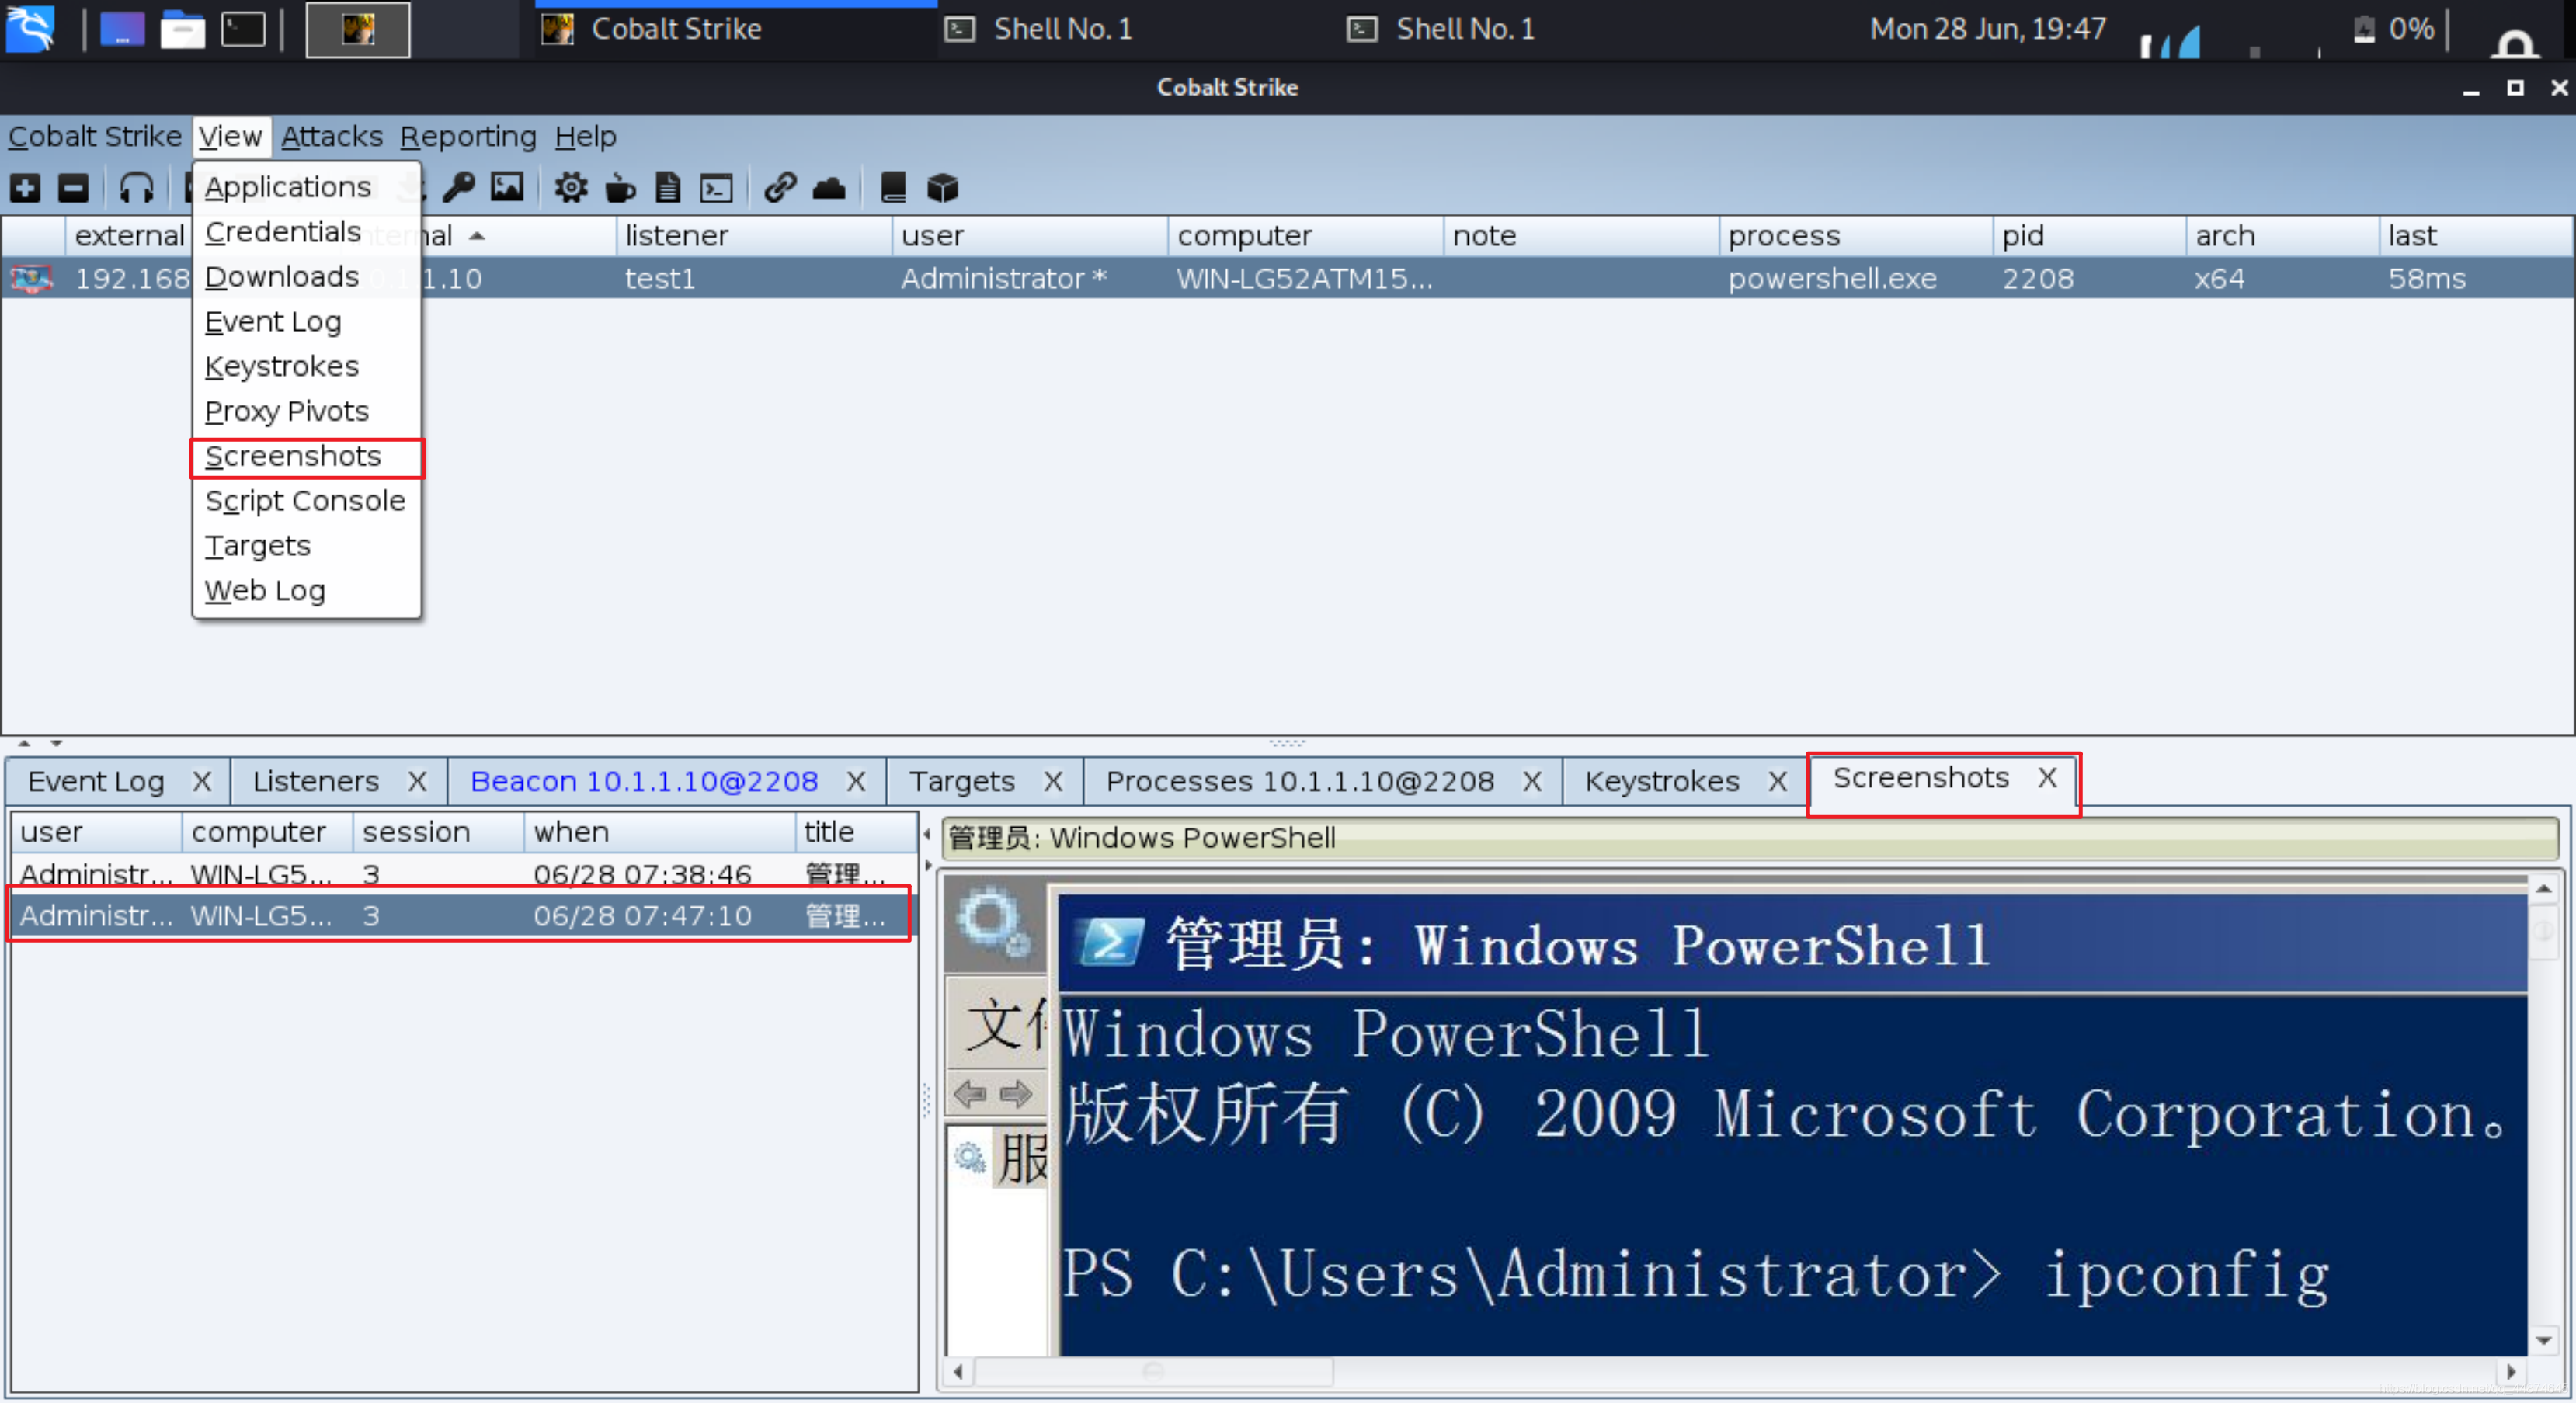Click the coffee cup Java attack icon
The height and width of the screenshot is (1403, 2576).
620,188
